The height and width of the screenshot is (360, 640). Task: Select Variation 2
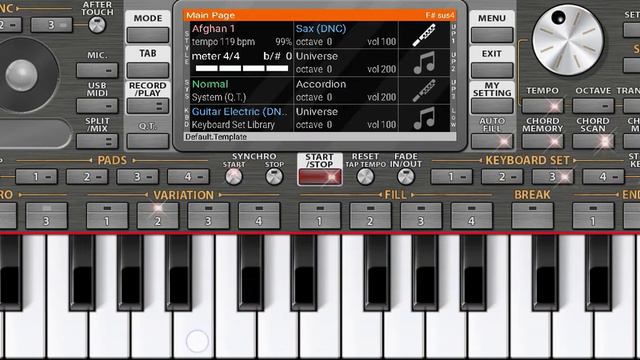(158, 216)
